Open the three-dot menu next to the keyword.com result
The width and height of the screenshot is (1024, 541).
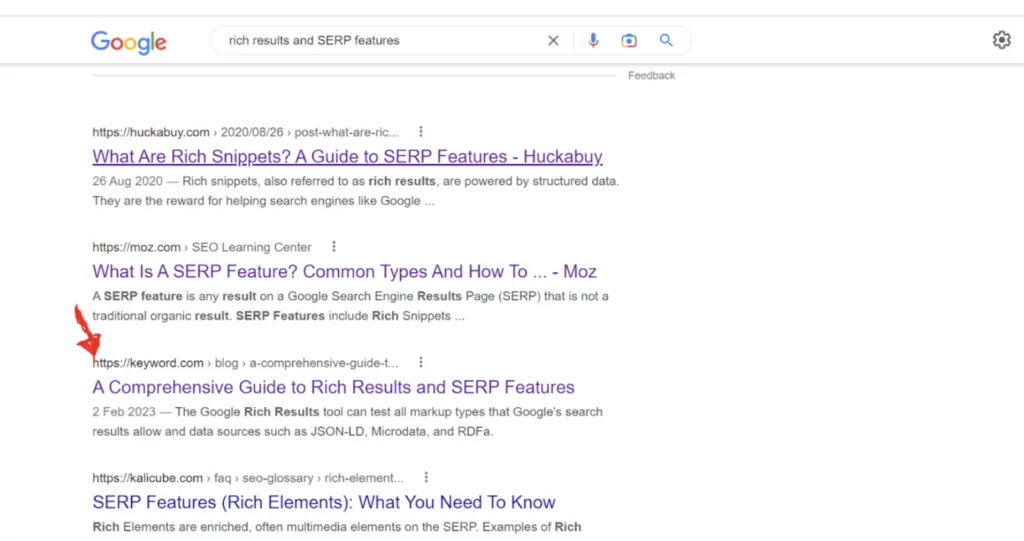pos(421,363)
